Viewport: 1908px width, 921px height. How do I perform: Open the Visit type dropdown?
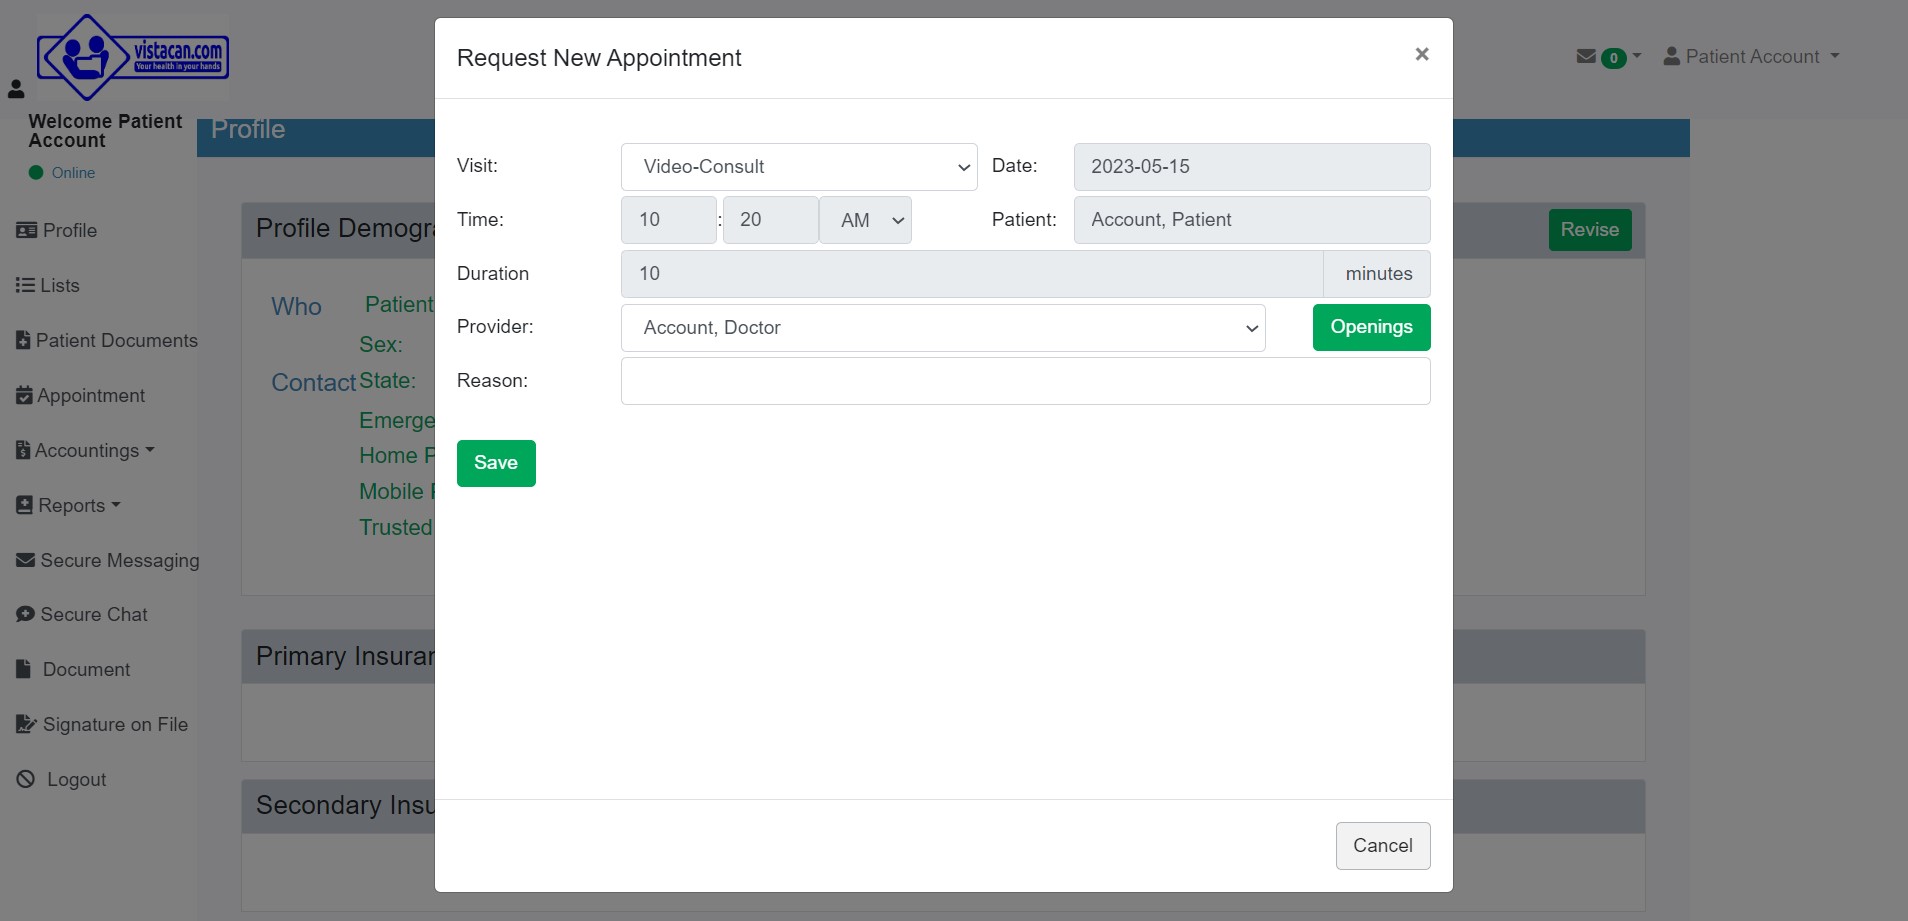799,167
